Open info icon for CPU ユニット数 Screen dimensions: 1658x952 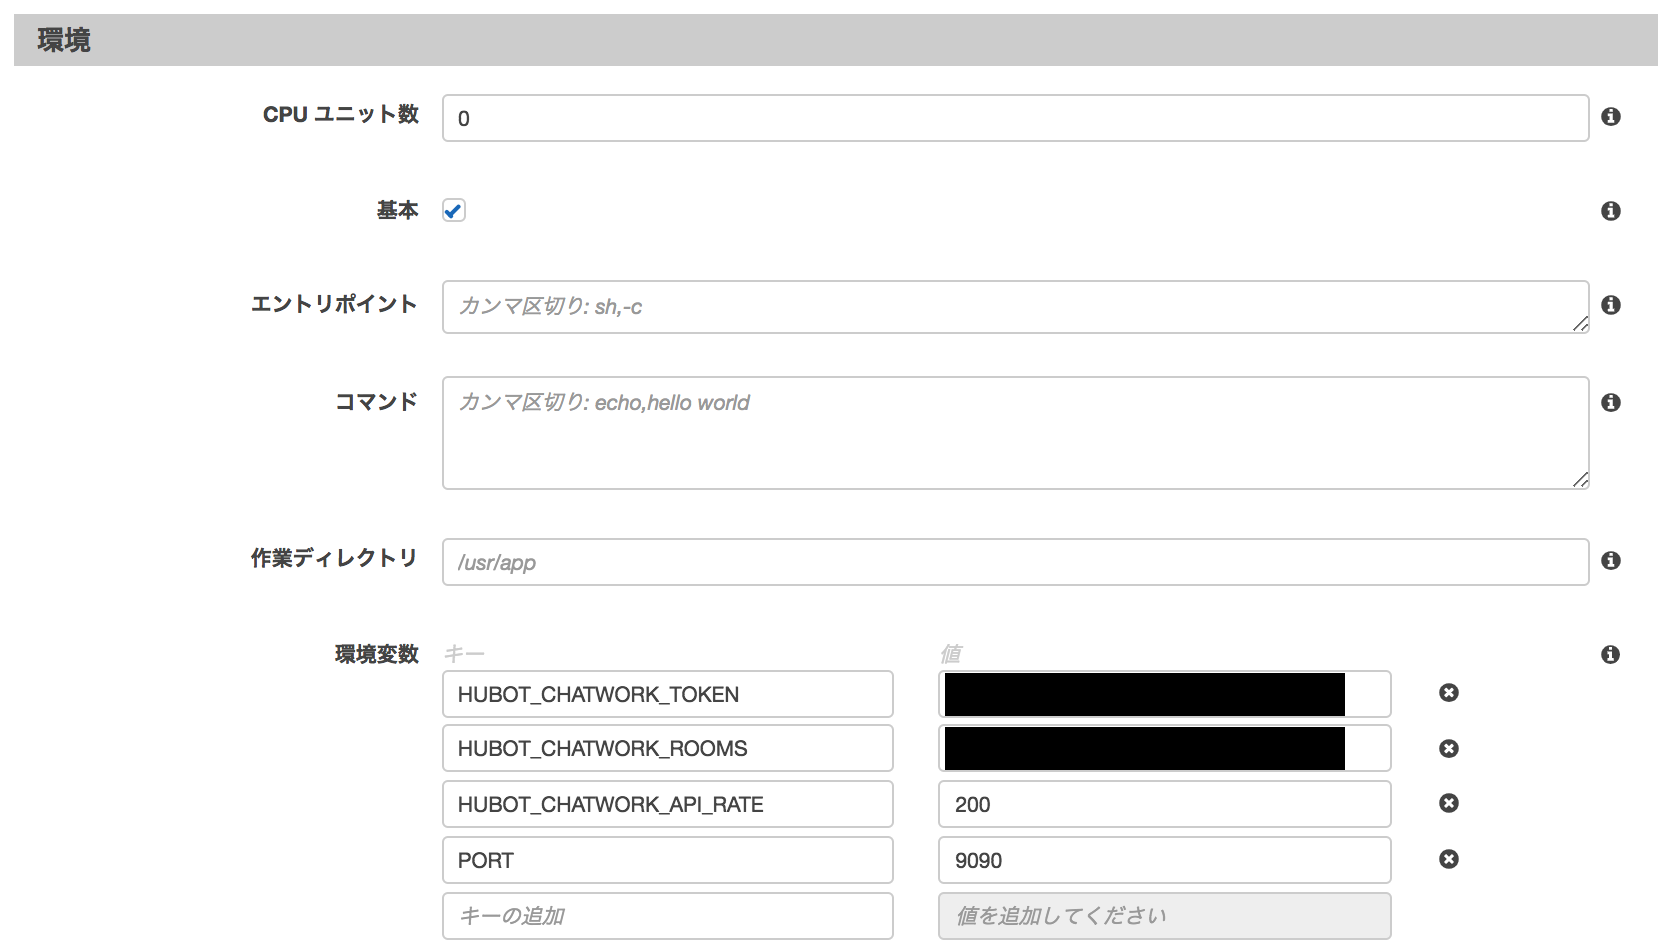tap(1610, 117)
